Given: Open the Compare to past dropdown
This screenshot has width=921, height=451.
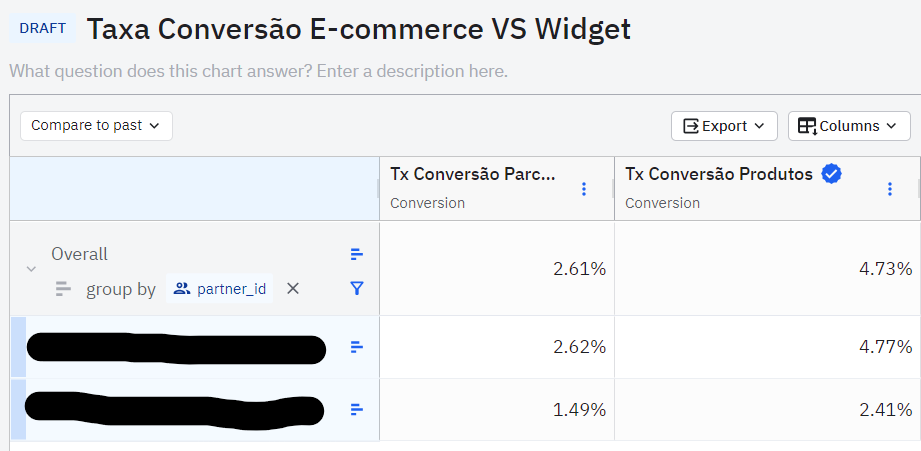Looking at the screenshot, I should [96, 126].
